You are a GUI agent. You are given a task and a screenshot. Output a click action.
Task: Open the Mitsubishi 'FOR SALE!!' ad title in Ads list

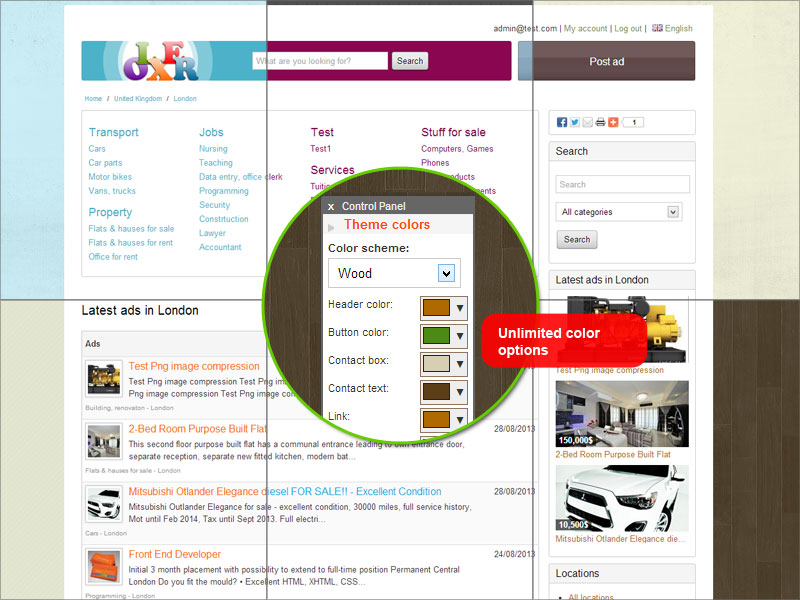coord(285,491)
